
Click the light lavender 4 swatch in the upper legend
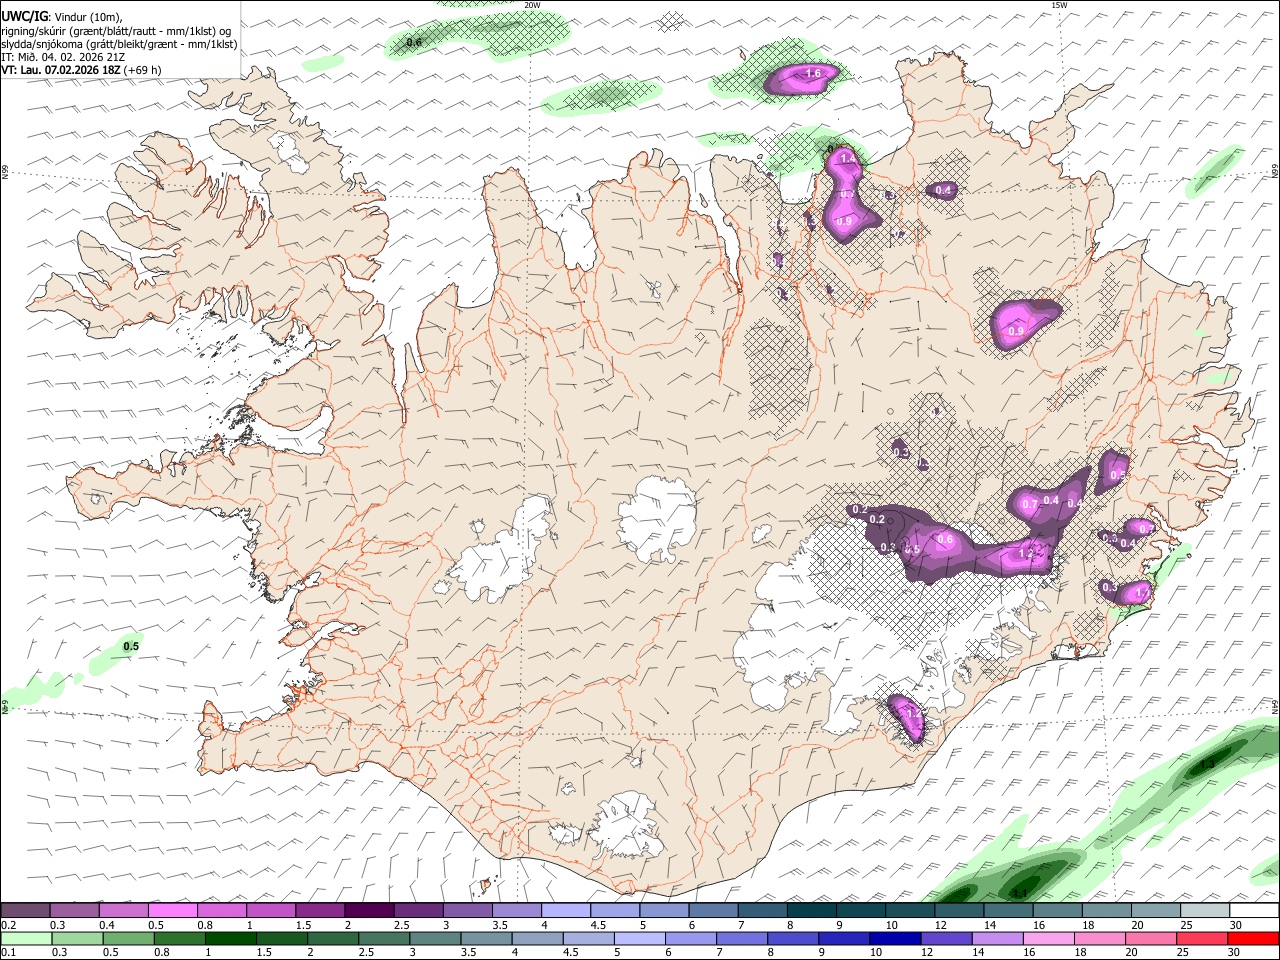[x=566, y=911]
